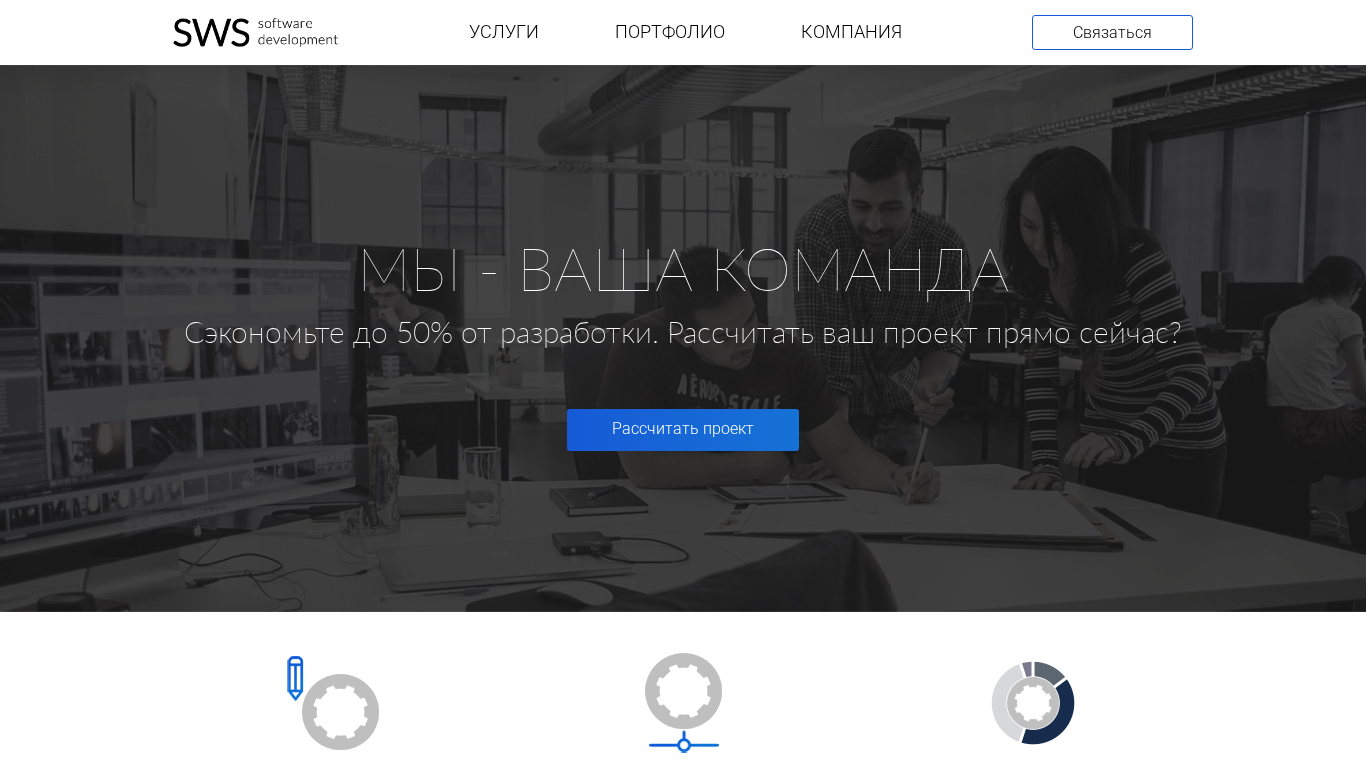Image resolution: width=1366 pixels, height=768 pixels.
Task: Click the Связаться button
Action: [1112, 32]
